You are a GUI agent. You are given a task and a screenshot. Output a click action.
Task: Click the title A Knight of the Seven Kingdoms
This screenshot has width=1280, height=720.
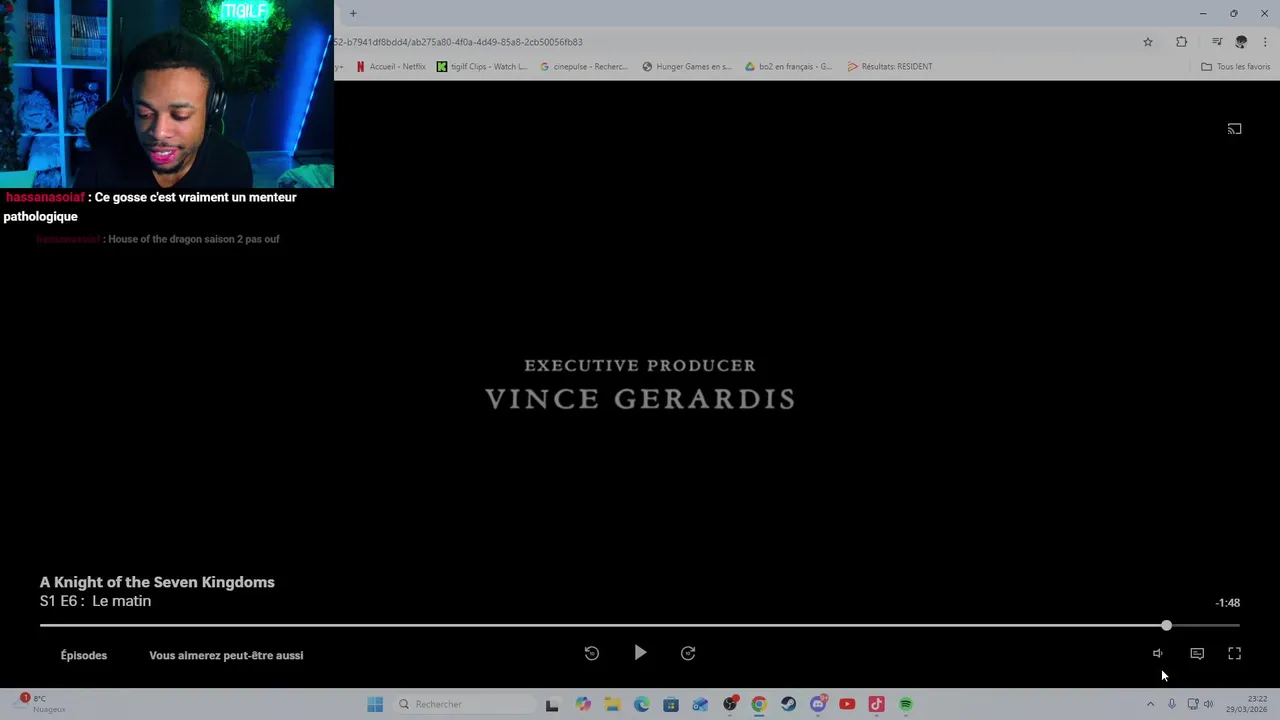tap(157, 582)
